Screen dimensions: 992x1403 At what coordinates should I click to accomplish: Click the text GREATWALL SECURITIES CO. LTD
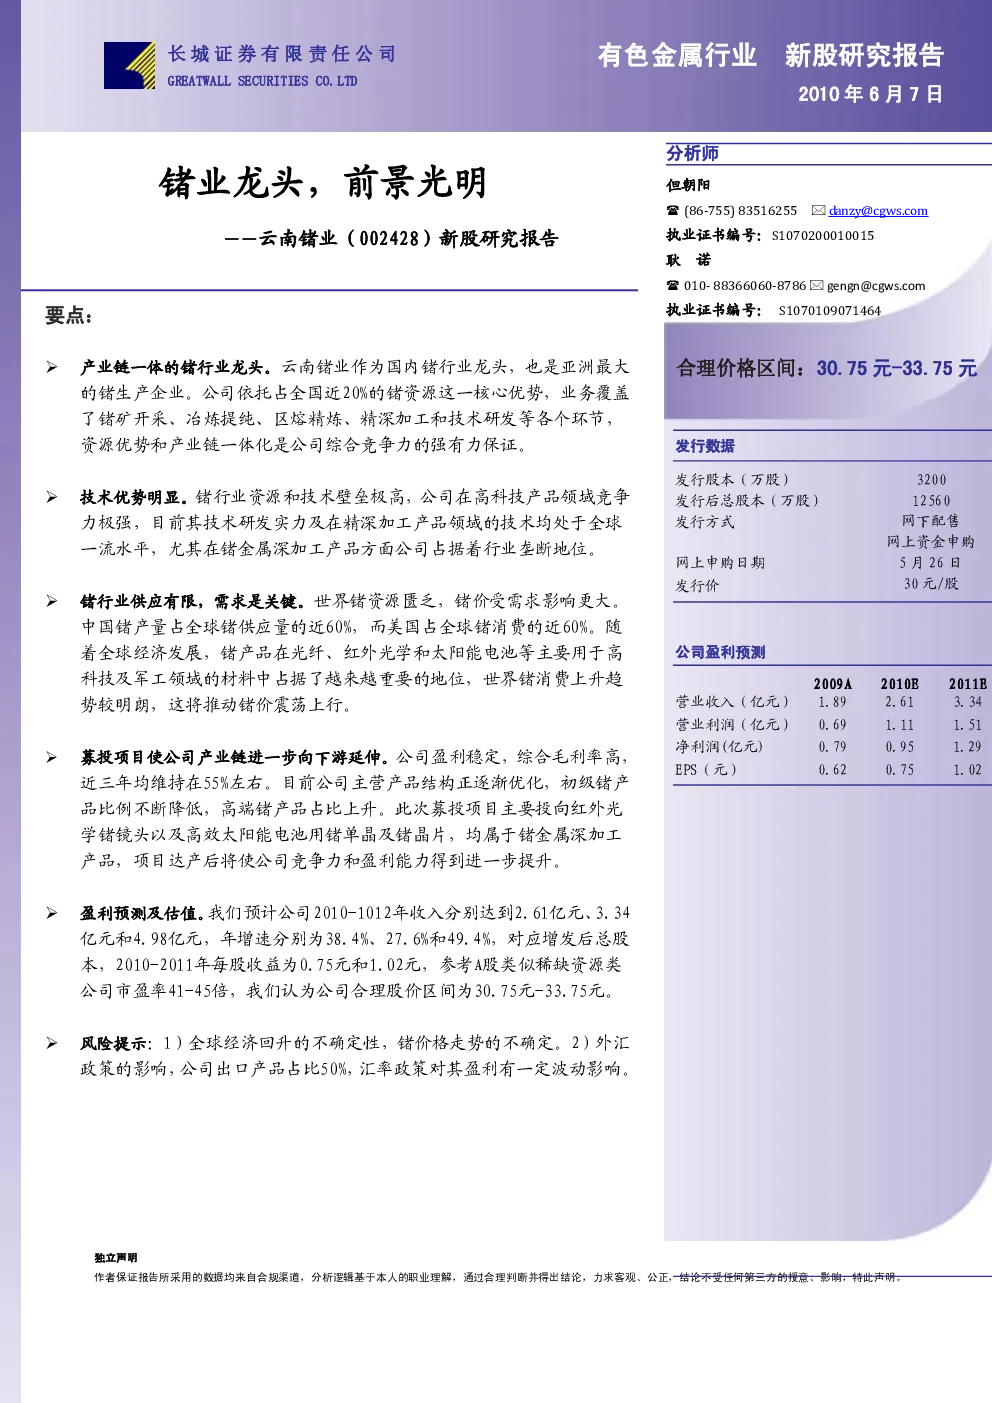pyautogui.click(x=262, y=81)
